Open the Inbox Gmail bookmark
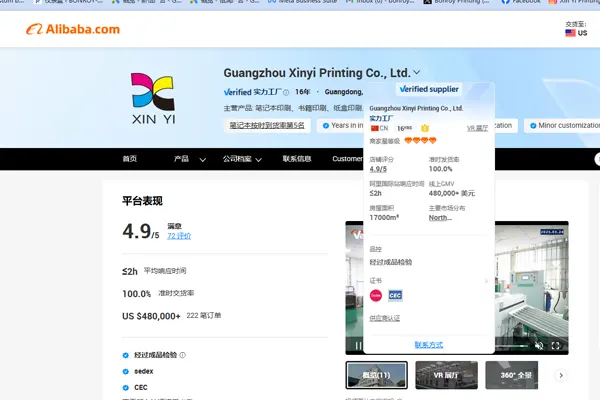The image size is (600, 400). click(x=380, y=2)
